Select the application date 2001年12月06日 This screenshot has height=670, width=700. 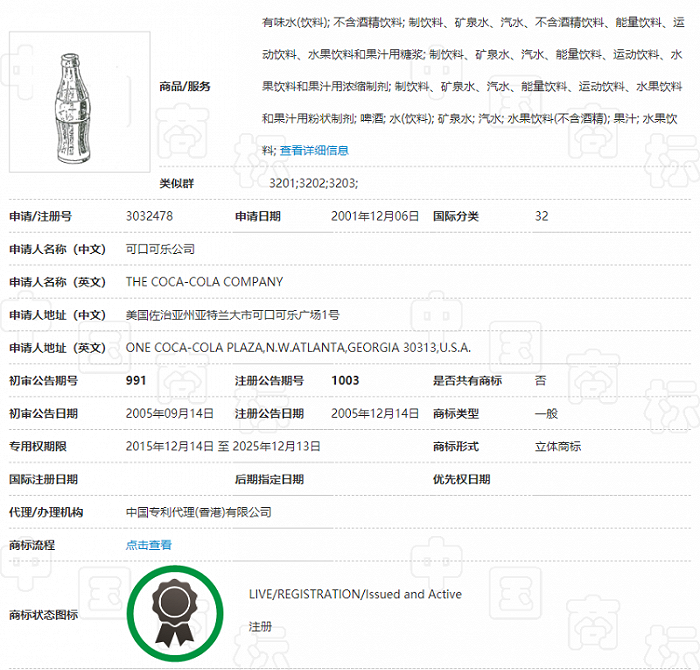pyautogui.click(x=375, y=216)
